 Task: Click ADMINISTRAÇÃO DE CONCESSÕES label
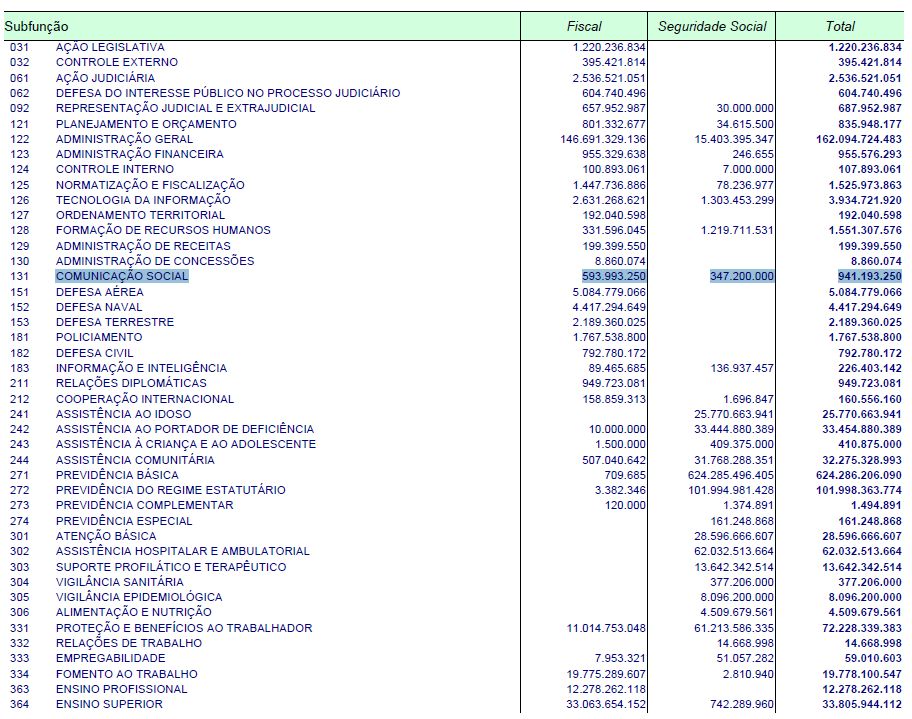point(155,261)
